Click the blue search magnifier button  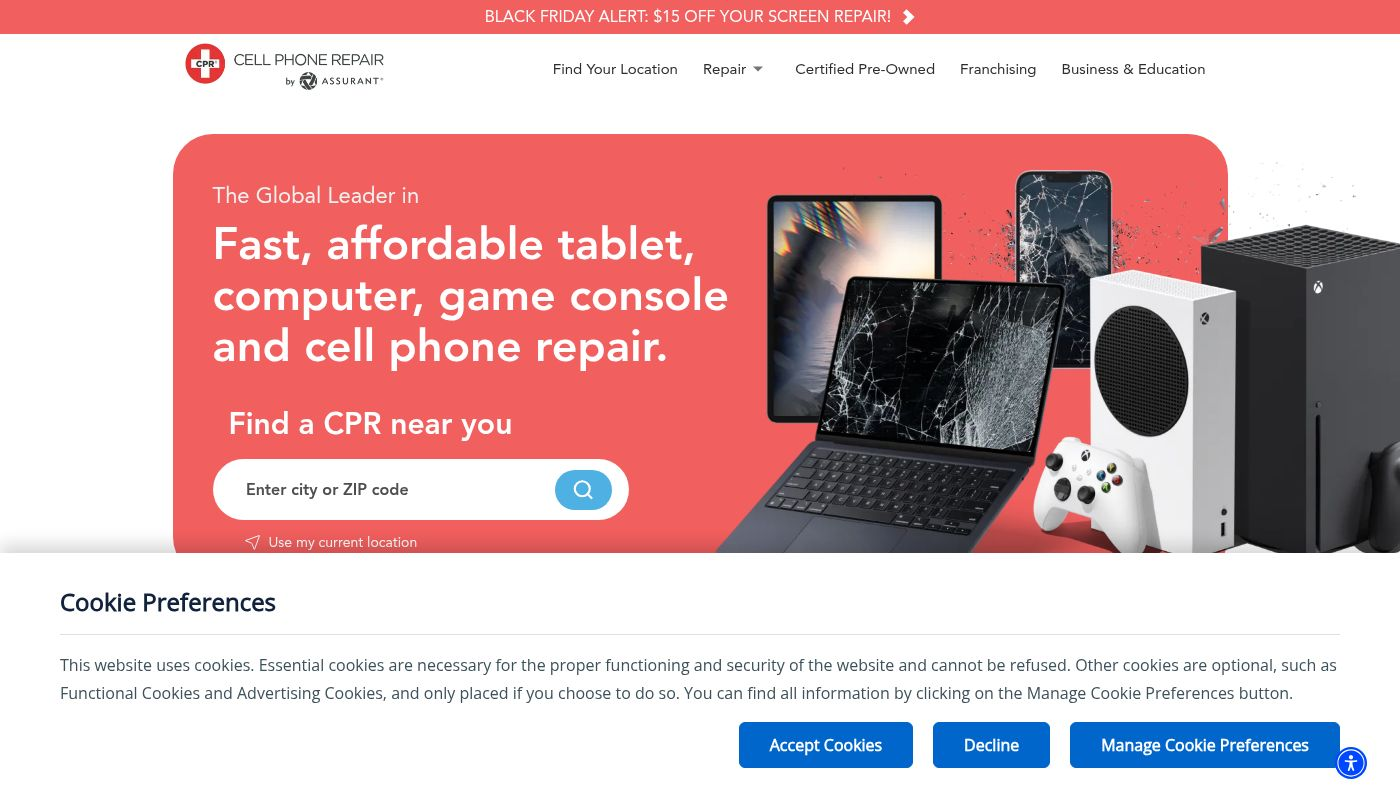pyautogui.click(x=583, y=490)
